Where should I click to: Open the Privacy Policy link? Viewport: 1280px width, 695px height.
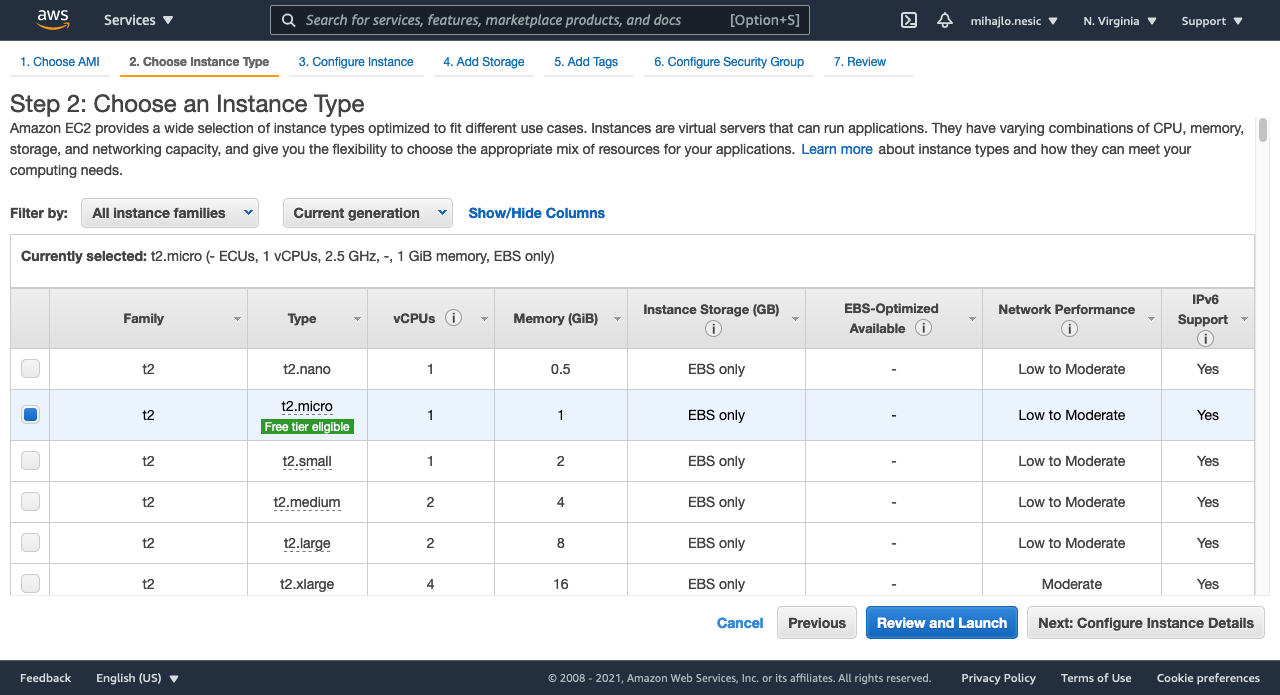coord(999,678)
